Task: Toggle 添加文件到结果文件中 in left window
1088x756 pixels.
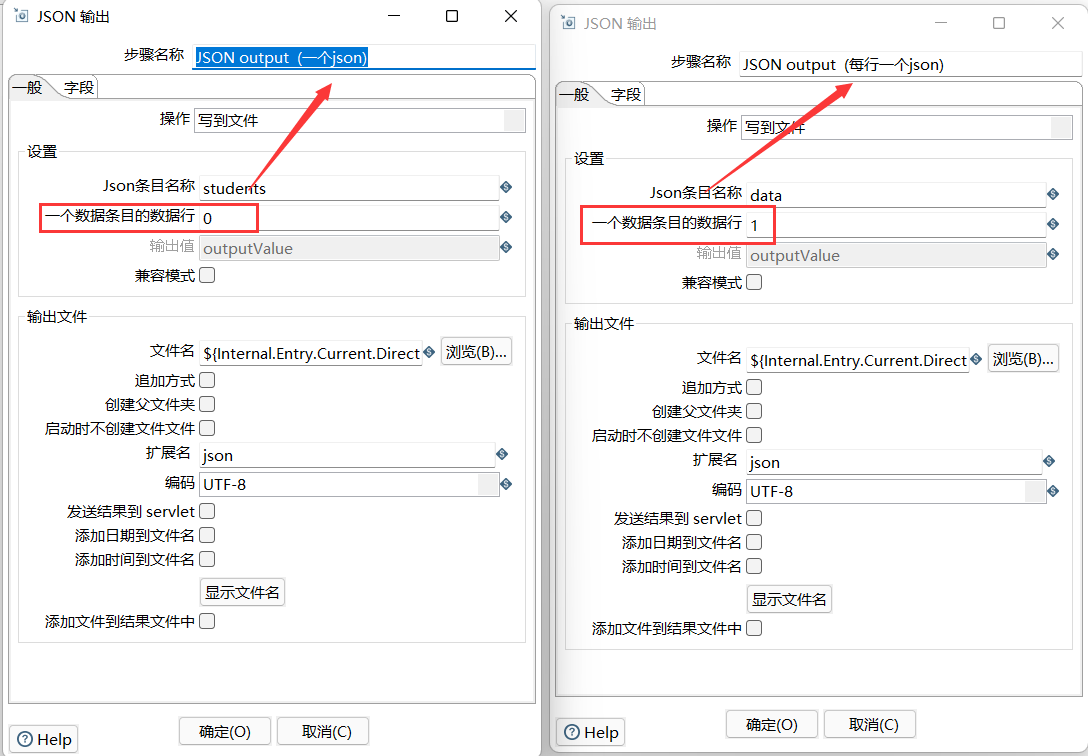Action: tap(207, 621)
